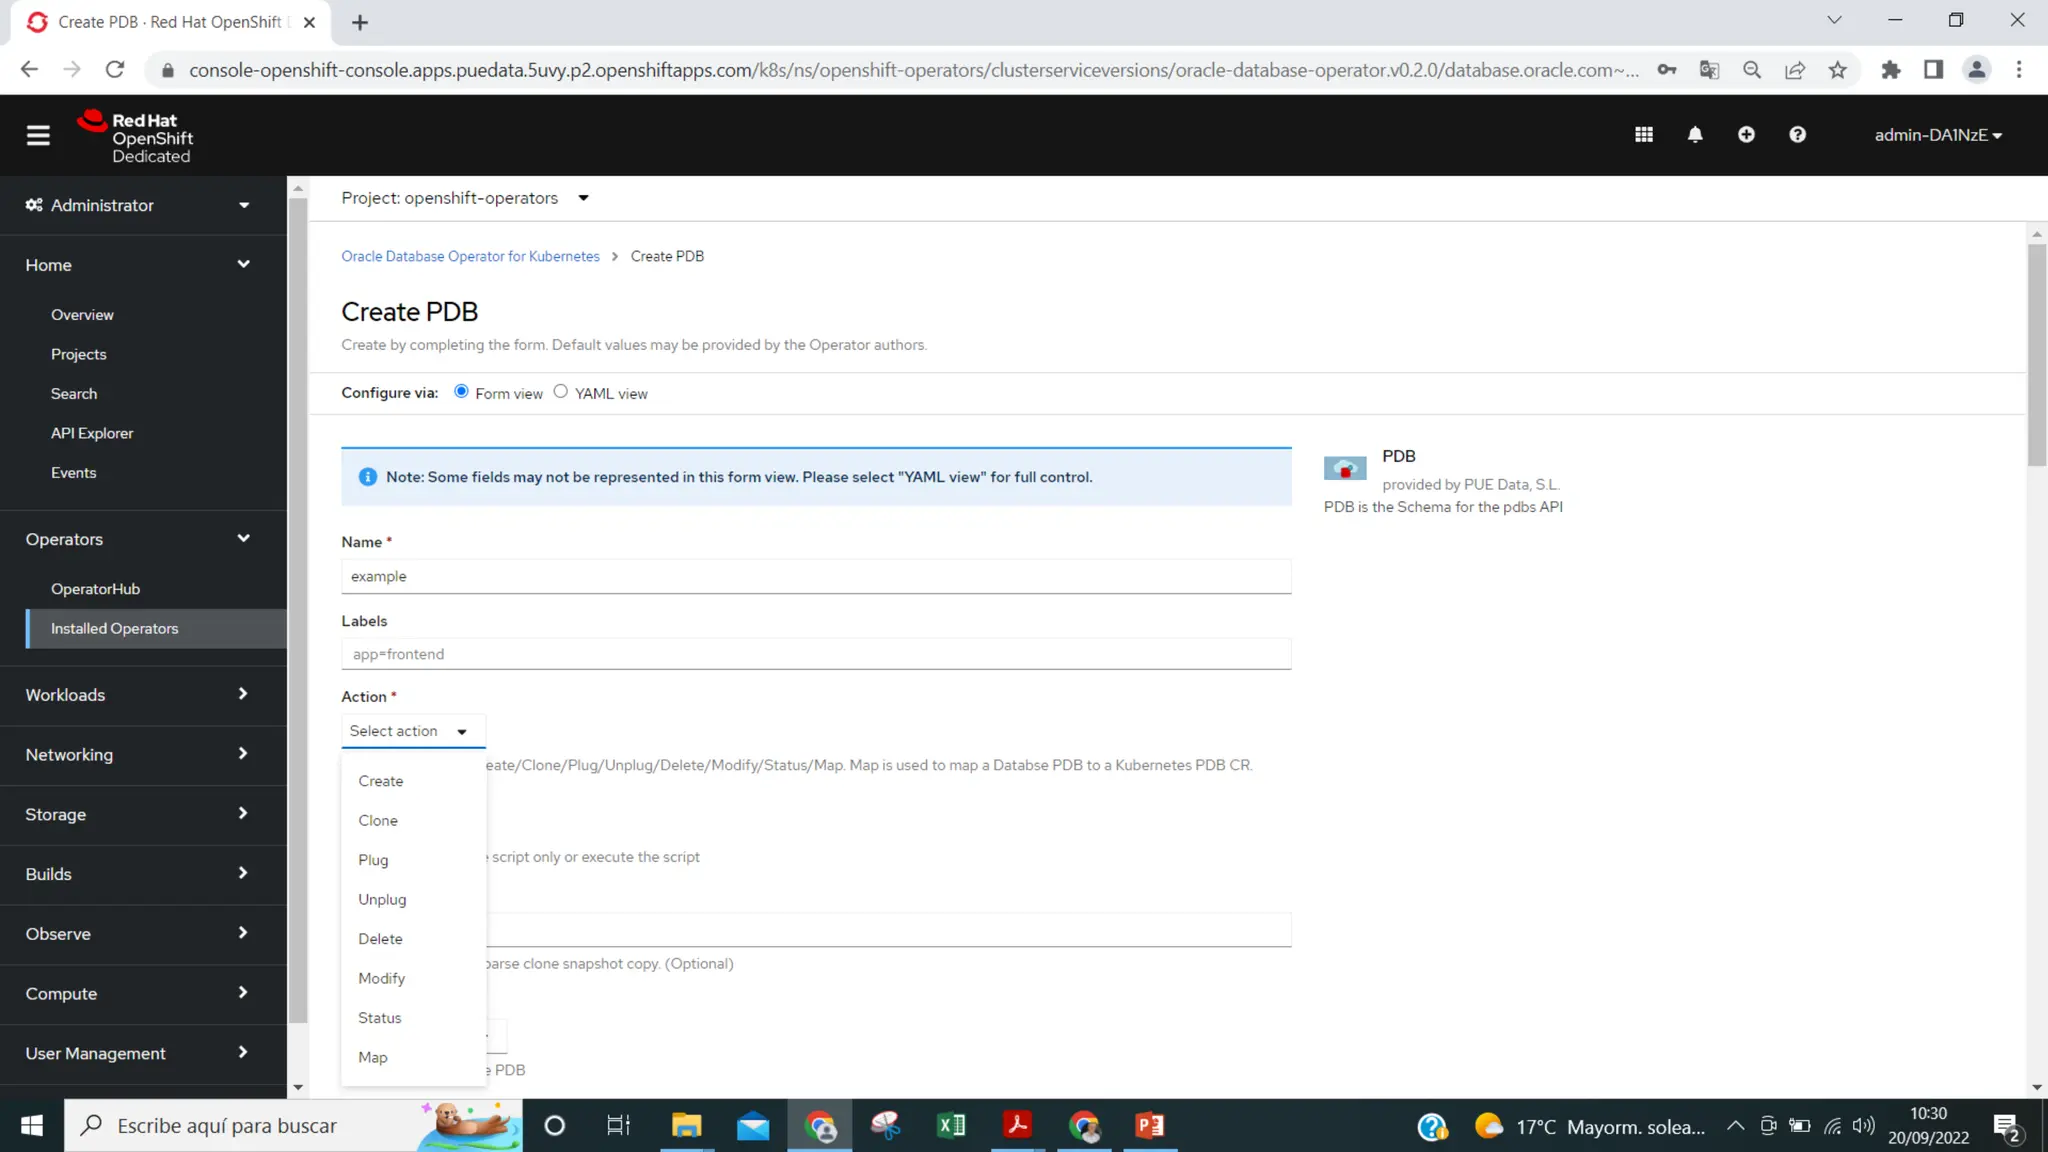The height and width of the screenshot is (1152, 2048).
Task: Choose Clone from the action list
Action: coord(378,820)
